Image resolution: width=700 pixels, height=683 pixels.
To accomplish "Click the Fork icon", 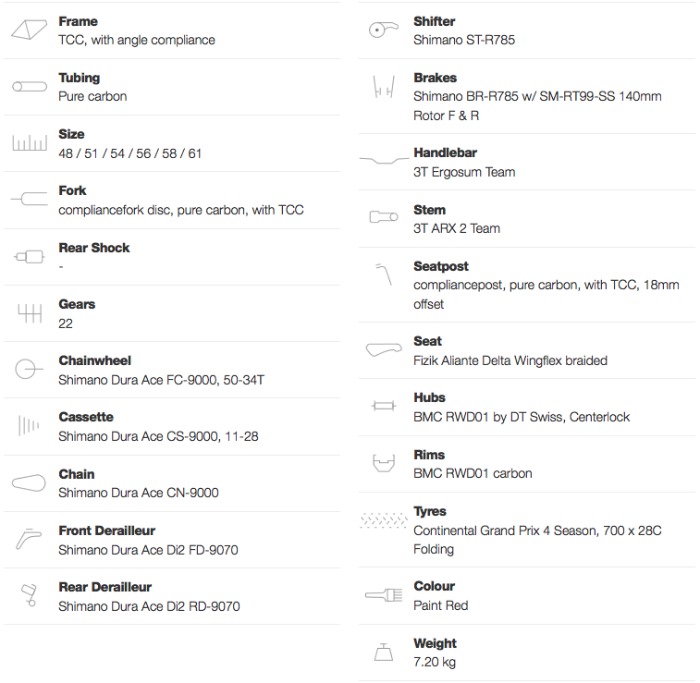I will coord(29,199).
